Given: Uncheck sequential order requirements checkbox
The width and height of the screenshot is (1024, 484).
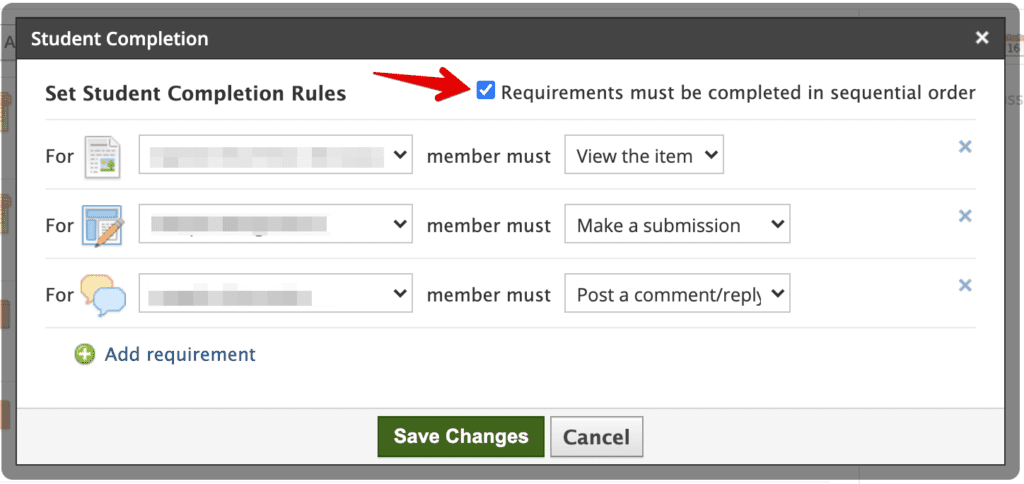Looking at the screenshot, I should click(x=485, y=90).
